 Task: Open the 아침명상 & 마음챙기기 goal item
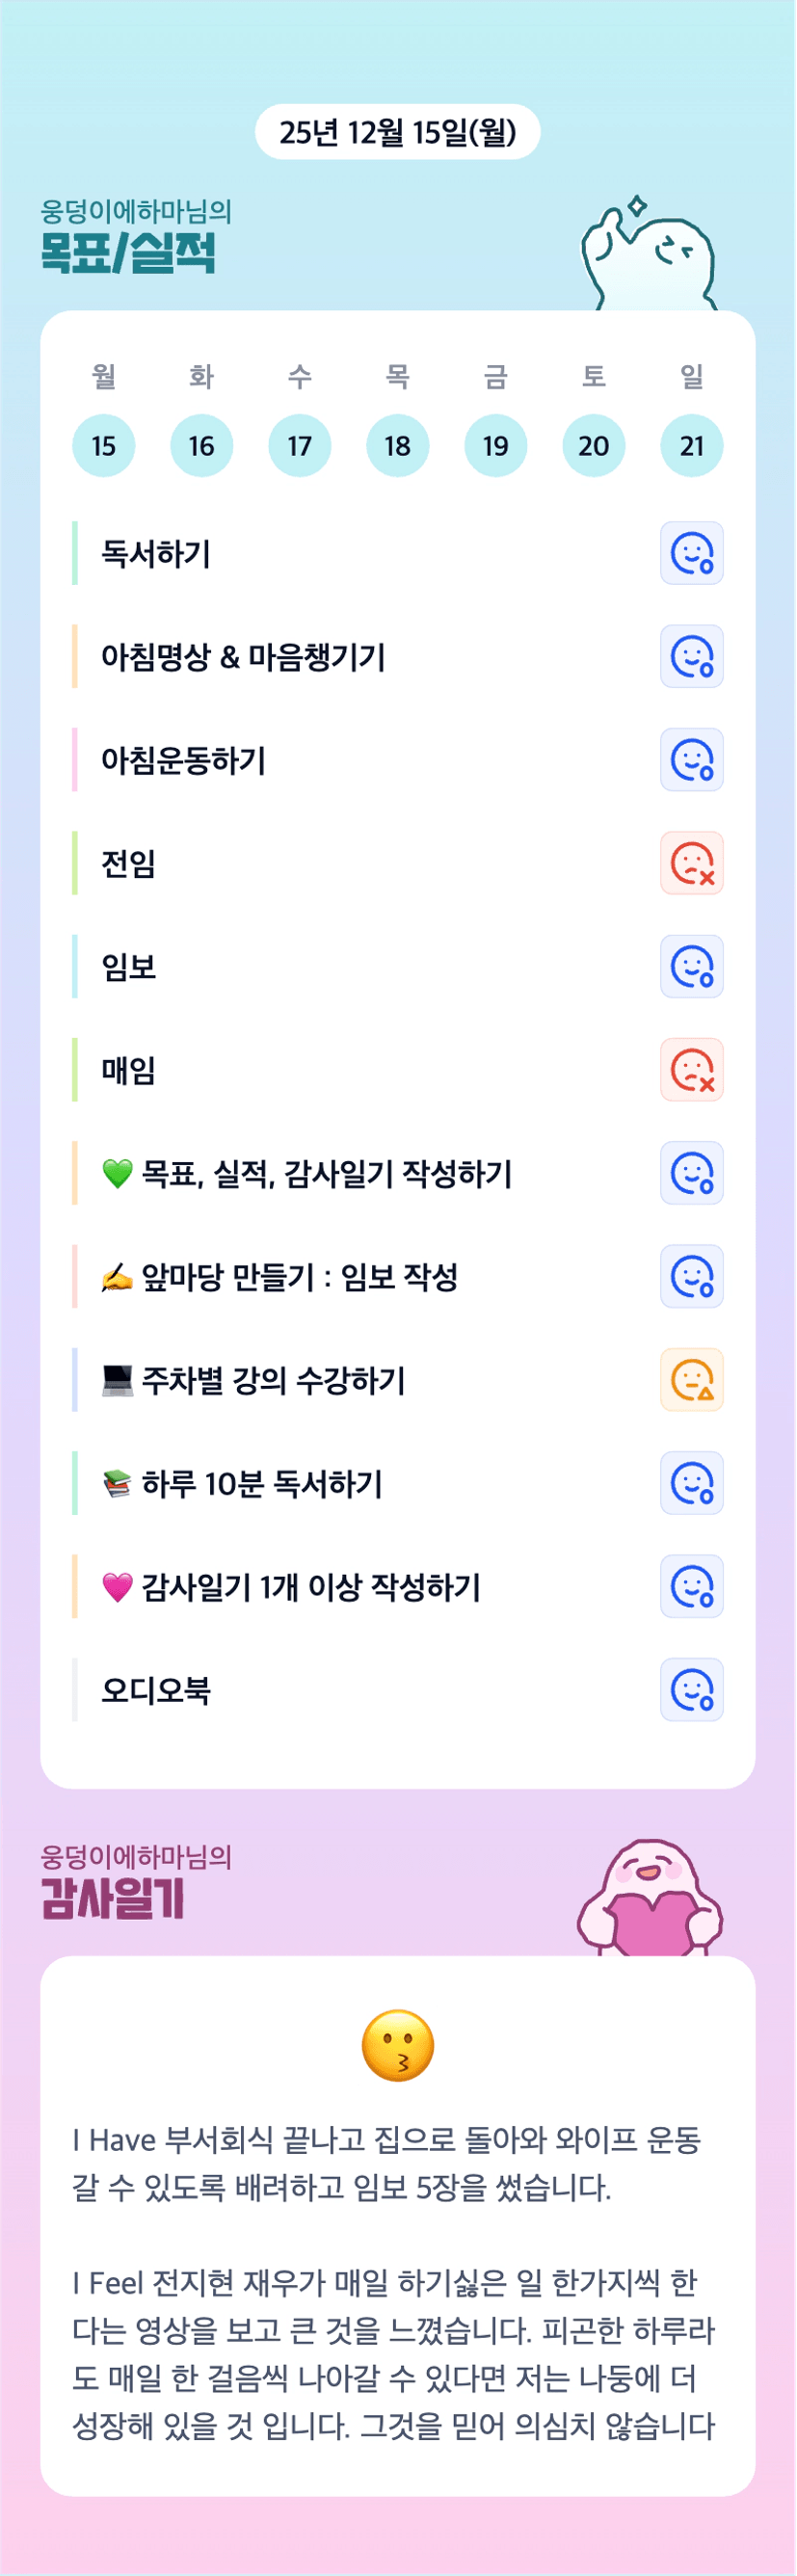[243, 657]
